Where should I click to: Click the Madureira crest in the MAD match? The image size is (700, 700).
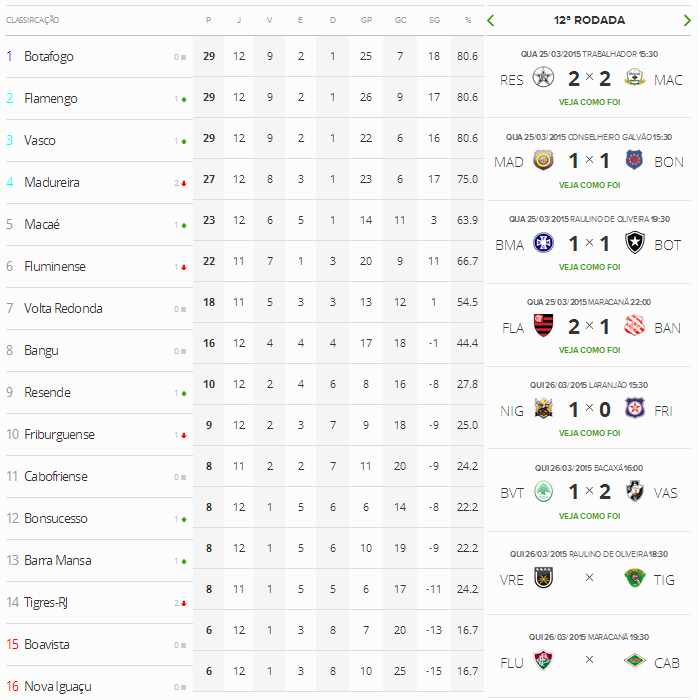point(544,161)
